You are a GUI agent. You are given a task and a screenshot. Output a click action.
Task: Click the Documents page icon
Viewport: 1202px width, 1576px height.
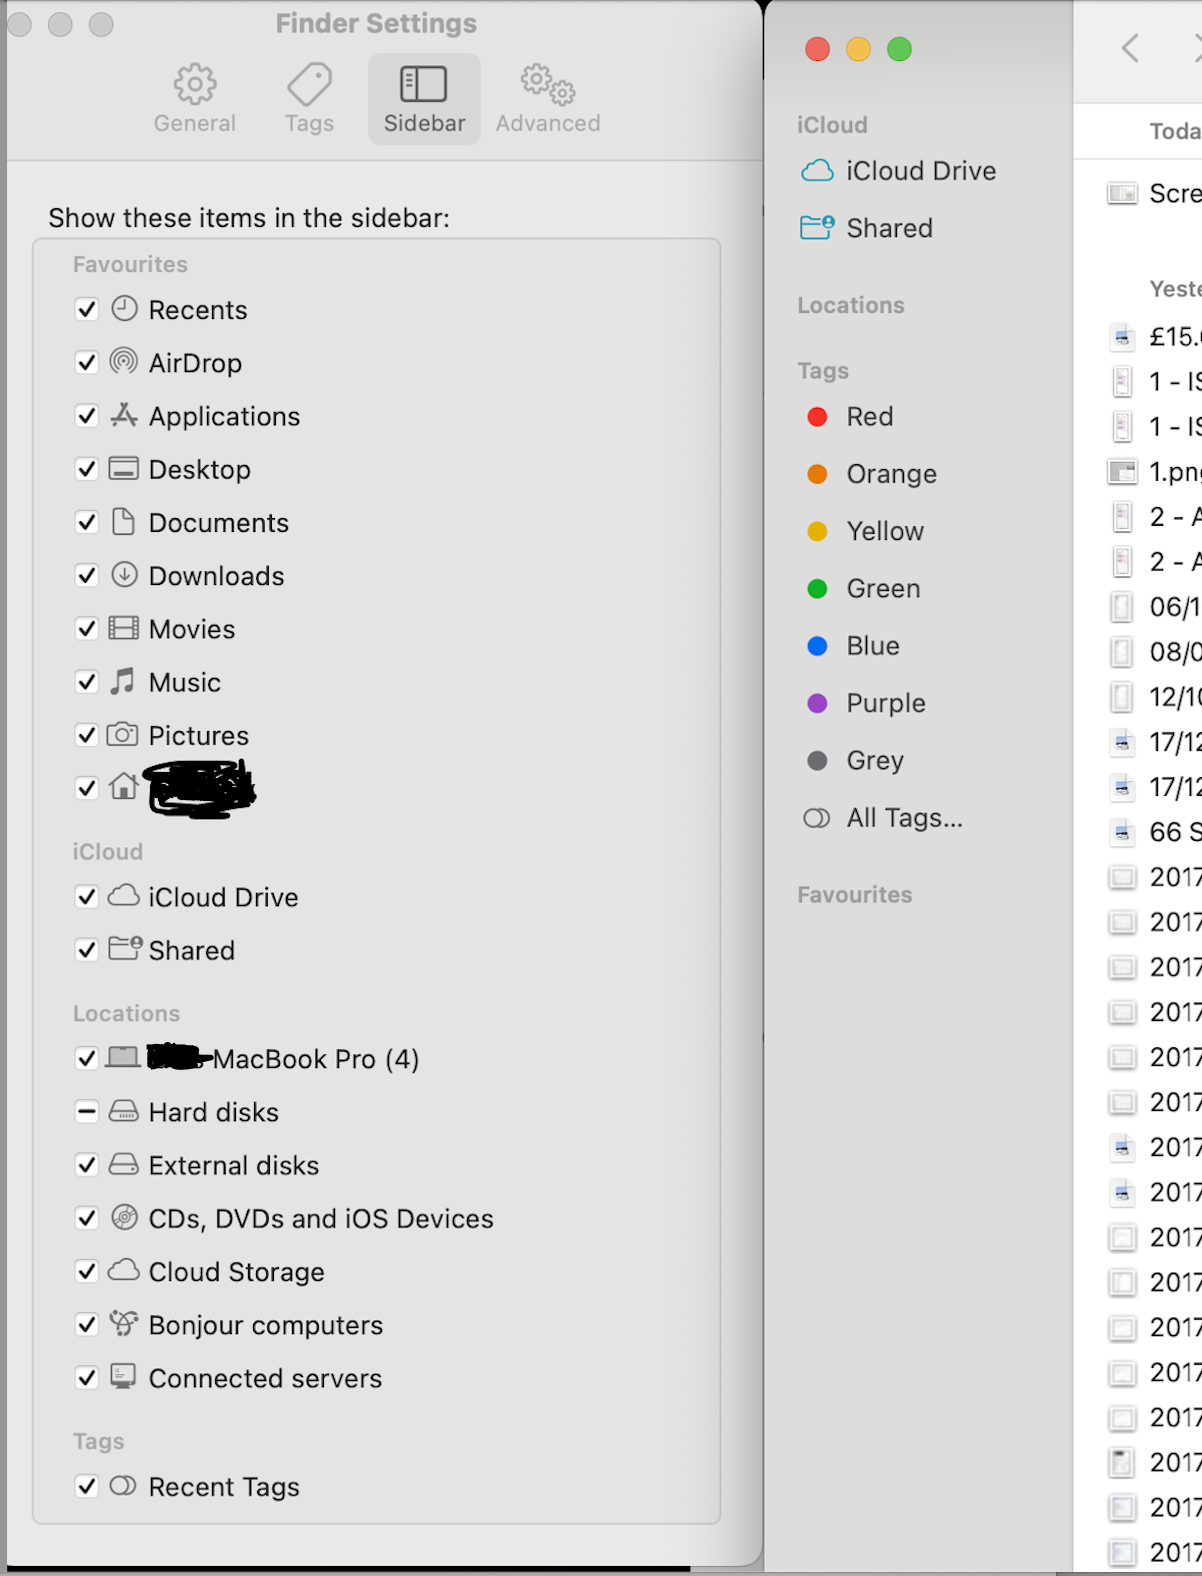tap(123, 521)
